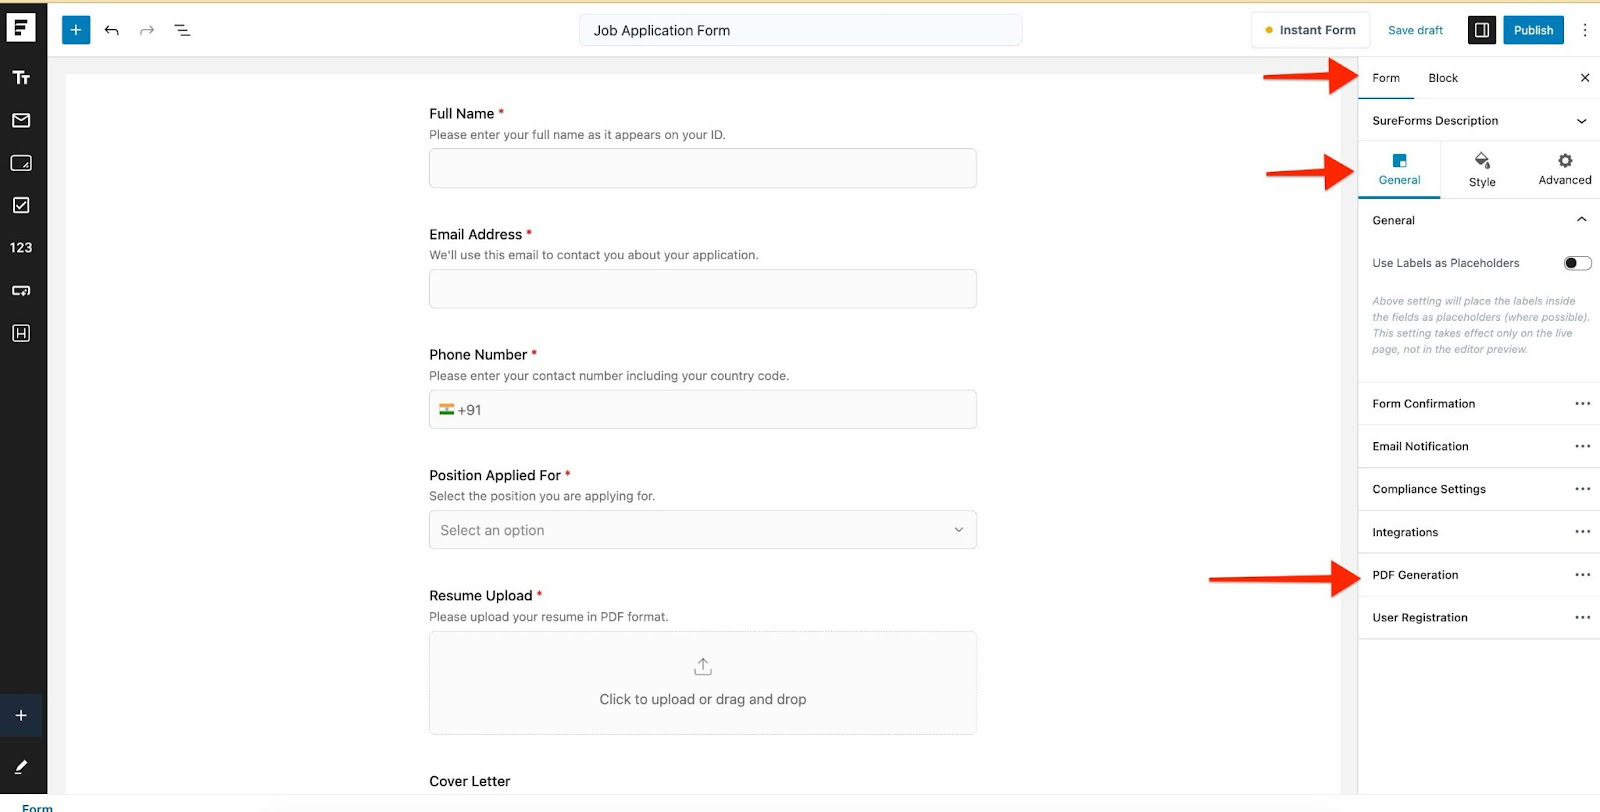Select the India flag country code
1600x812 pixels.
(x=447, y=410)
